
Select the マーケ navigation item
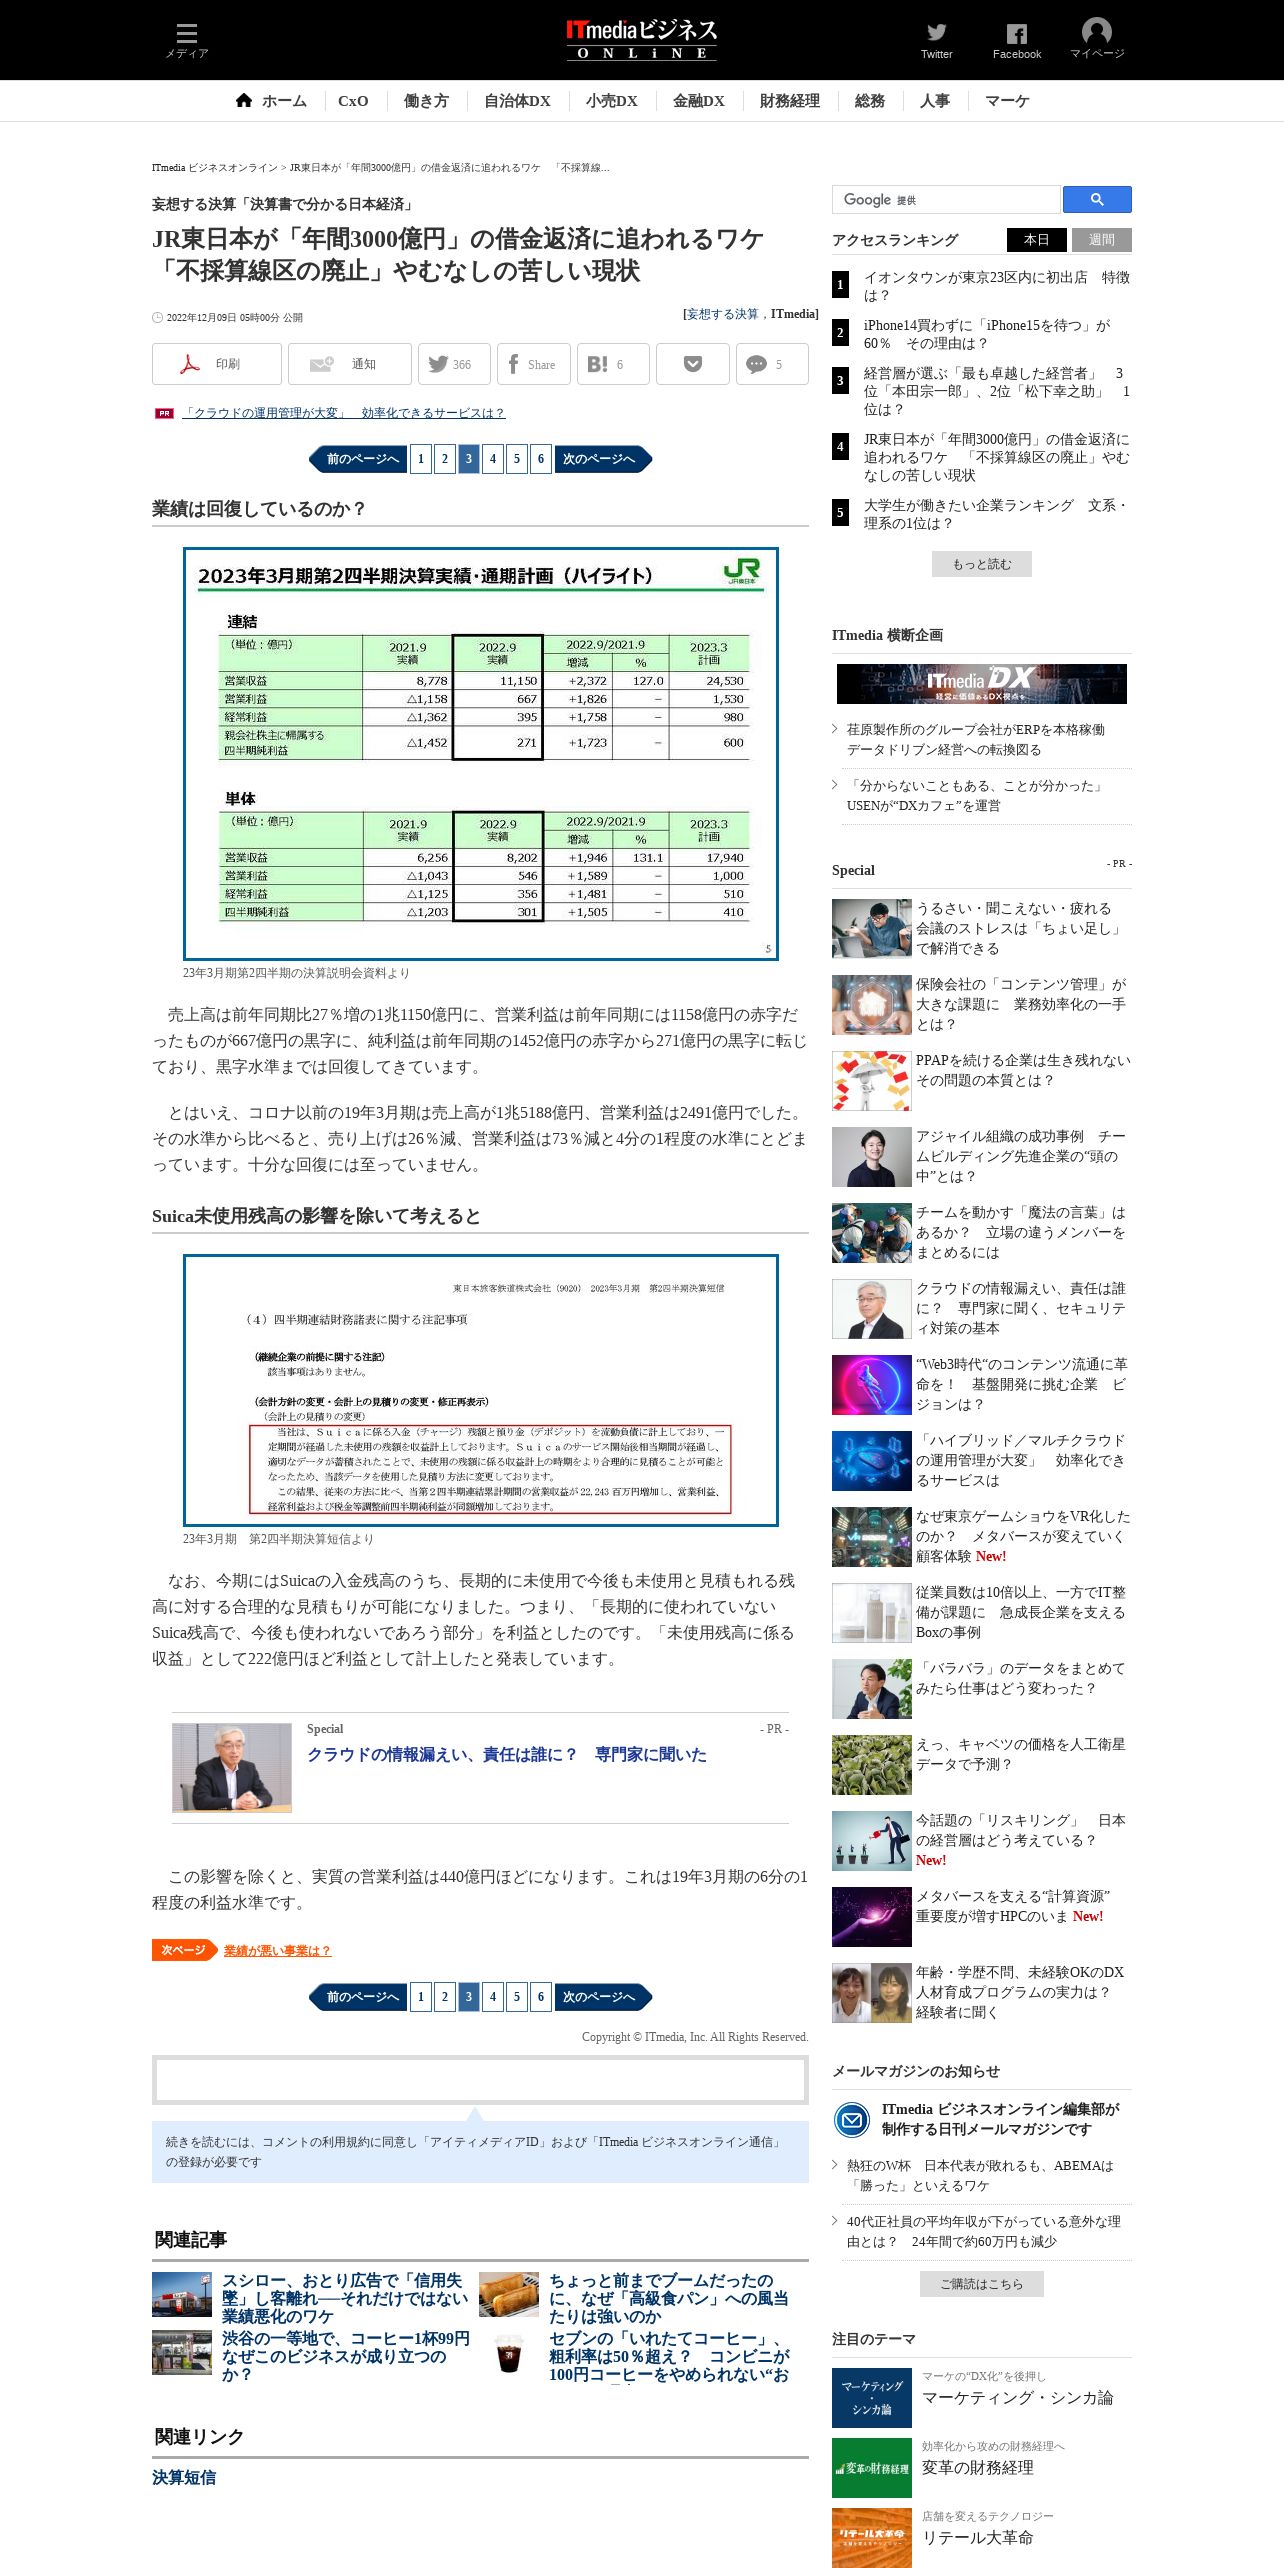click(1007, 101)
